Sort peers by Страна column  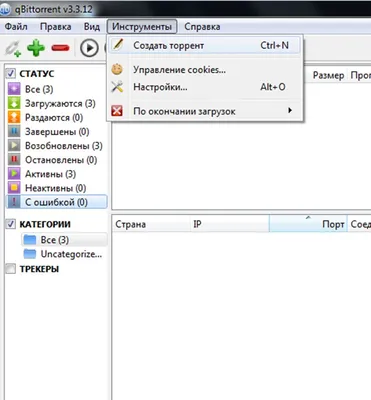click(152, 224)
